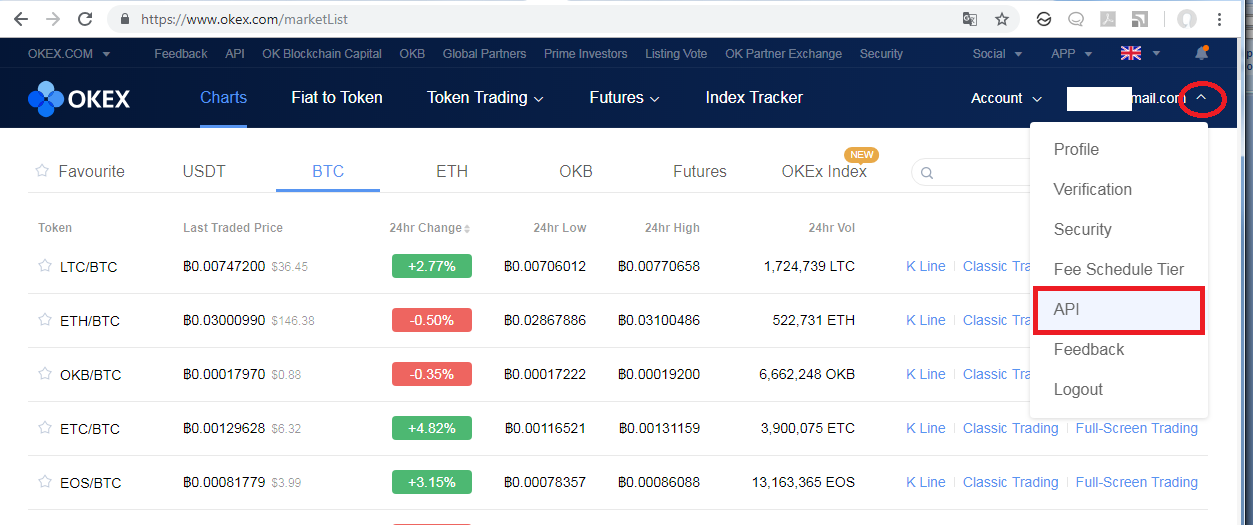This screenshot has width=1253, height=525.
Task: Go back with the browser back arrow
Action: (x=20, y=19)
